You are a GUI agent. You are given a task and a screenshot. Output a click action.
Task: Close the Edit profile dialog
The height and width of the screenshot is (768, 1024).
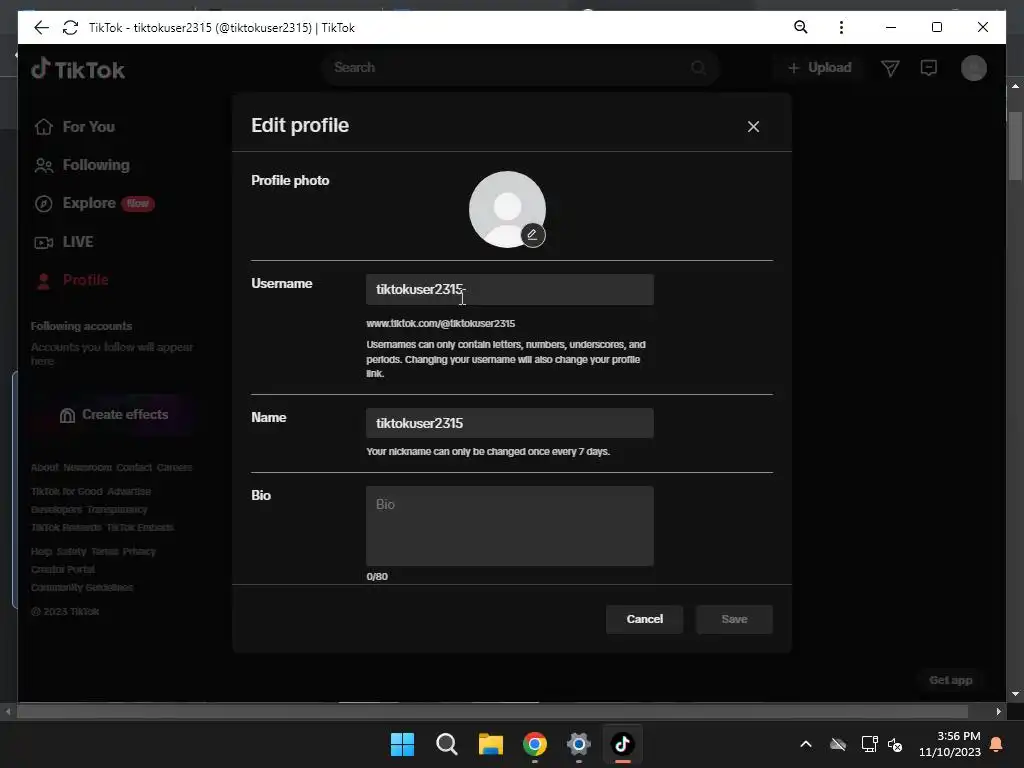click(753, 127)
